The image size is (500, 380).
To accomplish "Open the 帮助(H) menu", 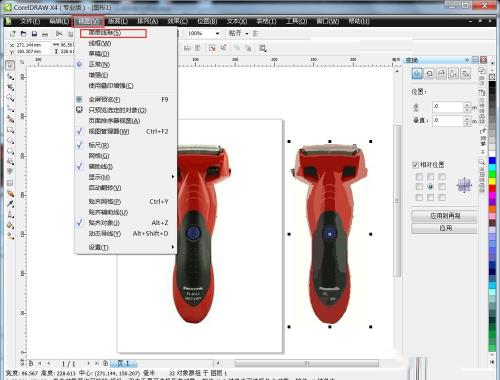I will pyautogui.click(x=359, y=21).
